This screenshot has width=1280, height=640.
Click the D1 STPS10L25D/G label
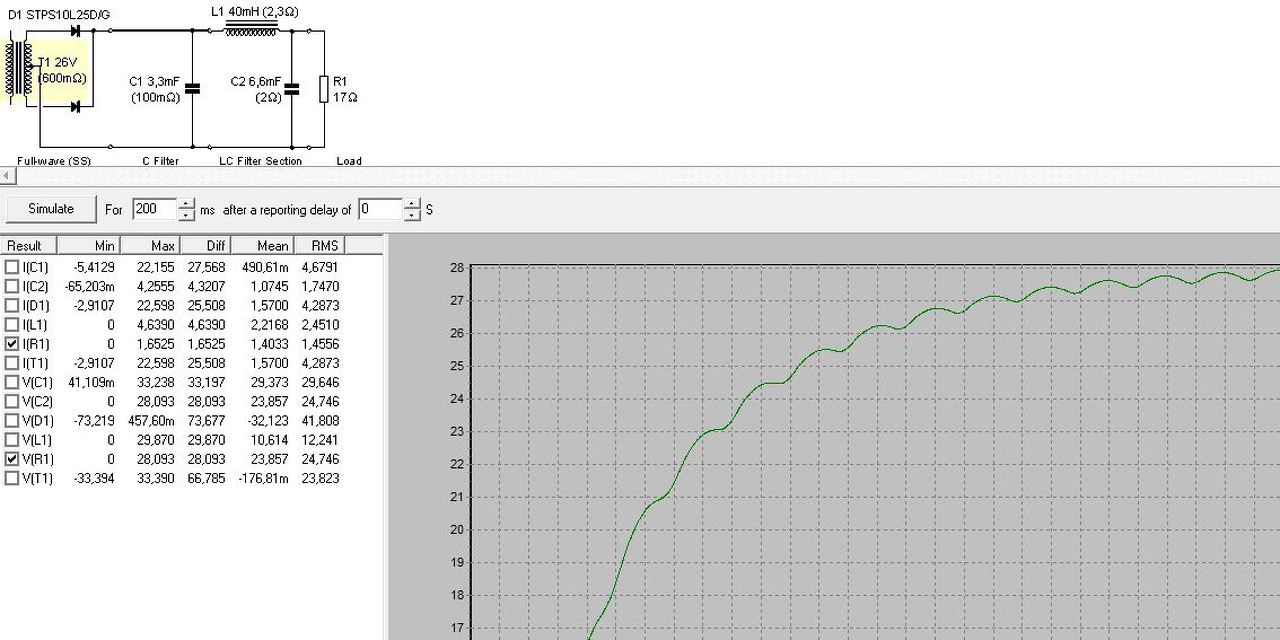tap(59, 14)
